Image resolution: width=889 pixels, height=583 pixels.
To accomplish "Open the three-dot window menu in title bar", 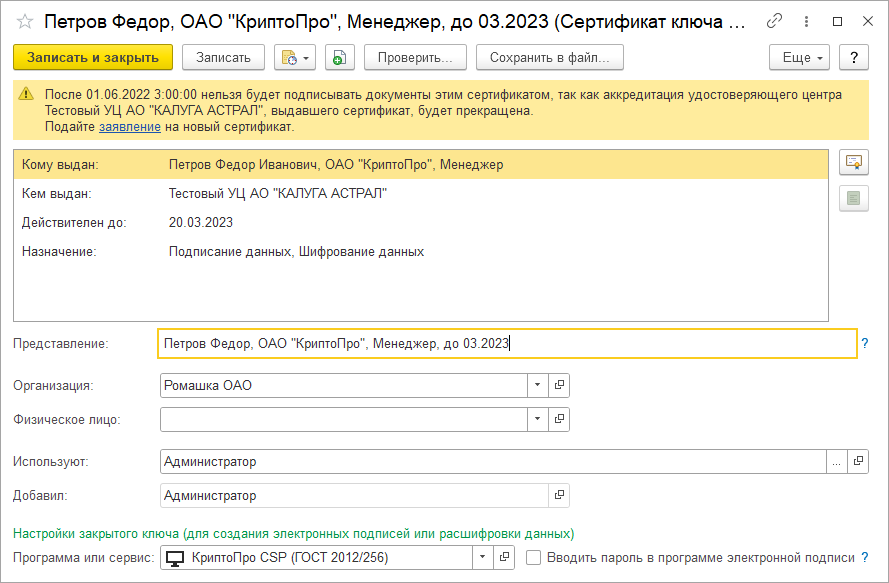I will coord(806,22).
